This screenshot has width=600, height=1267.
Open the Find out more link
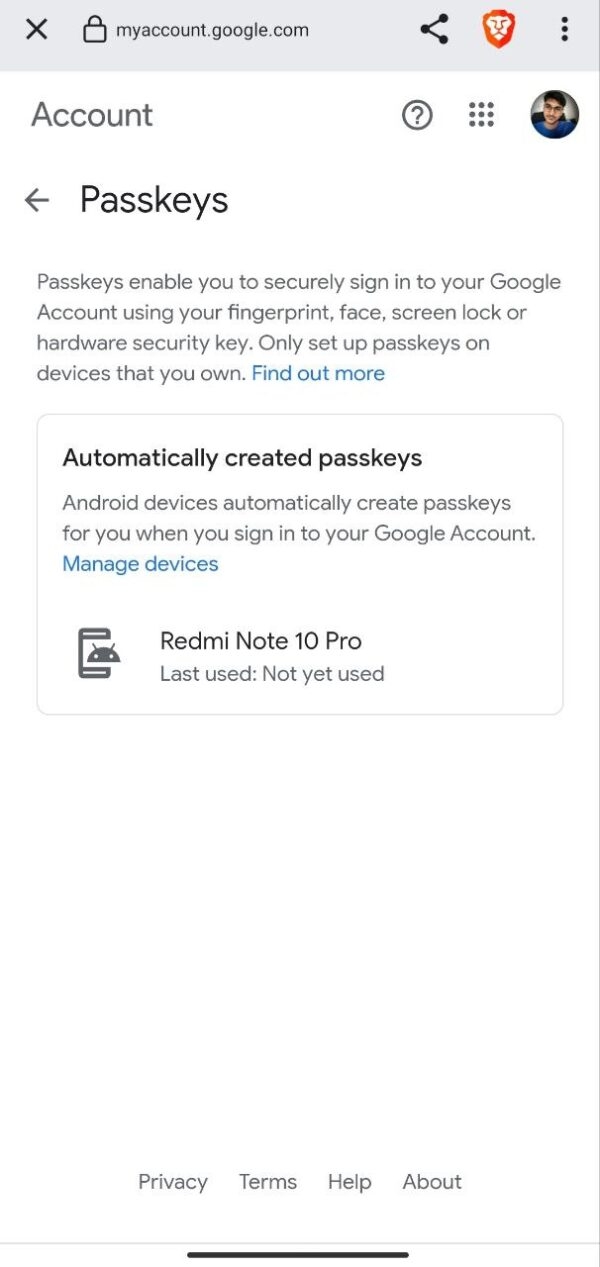click(x=317, y=373)
